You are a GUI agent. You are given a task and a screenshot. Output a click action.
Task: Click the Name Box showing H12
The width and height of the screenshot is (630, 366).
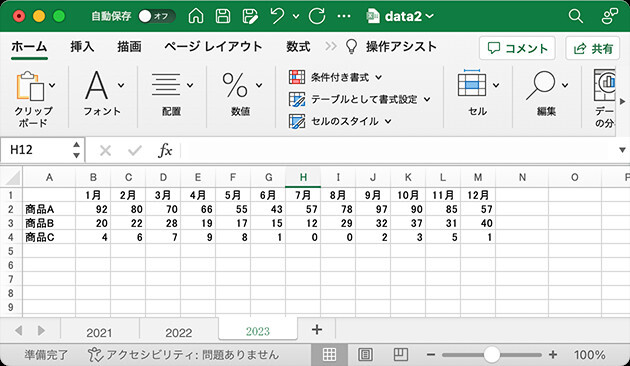pyautogui.click(x=36, y=150)
